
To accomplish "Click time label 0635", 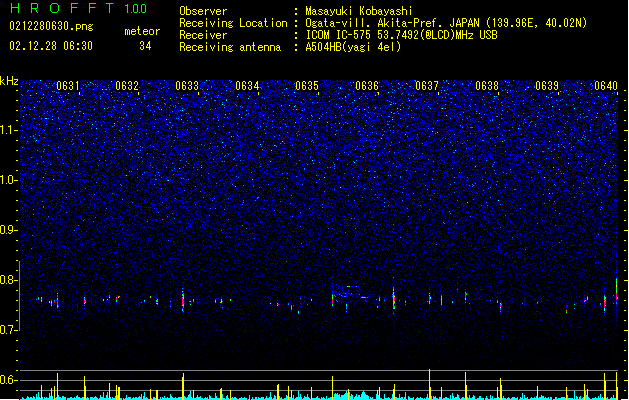I will [307, 86].
